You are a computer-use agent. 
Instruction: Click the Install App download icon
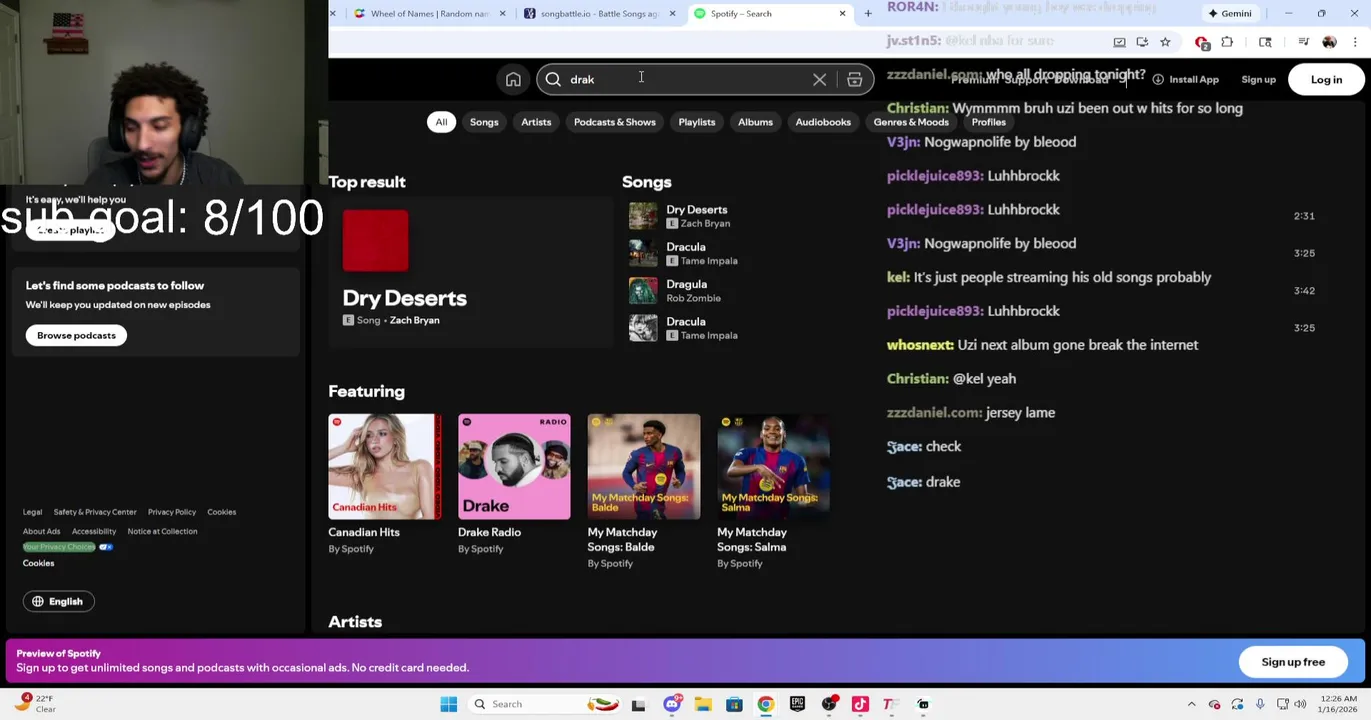coord(1157,79)
